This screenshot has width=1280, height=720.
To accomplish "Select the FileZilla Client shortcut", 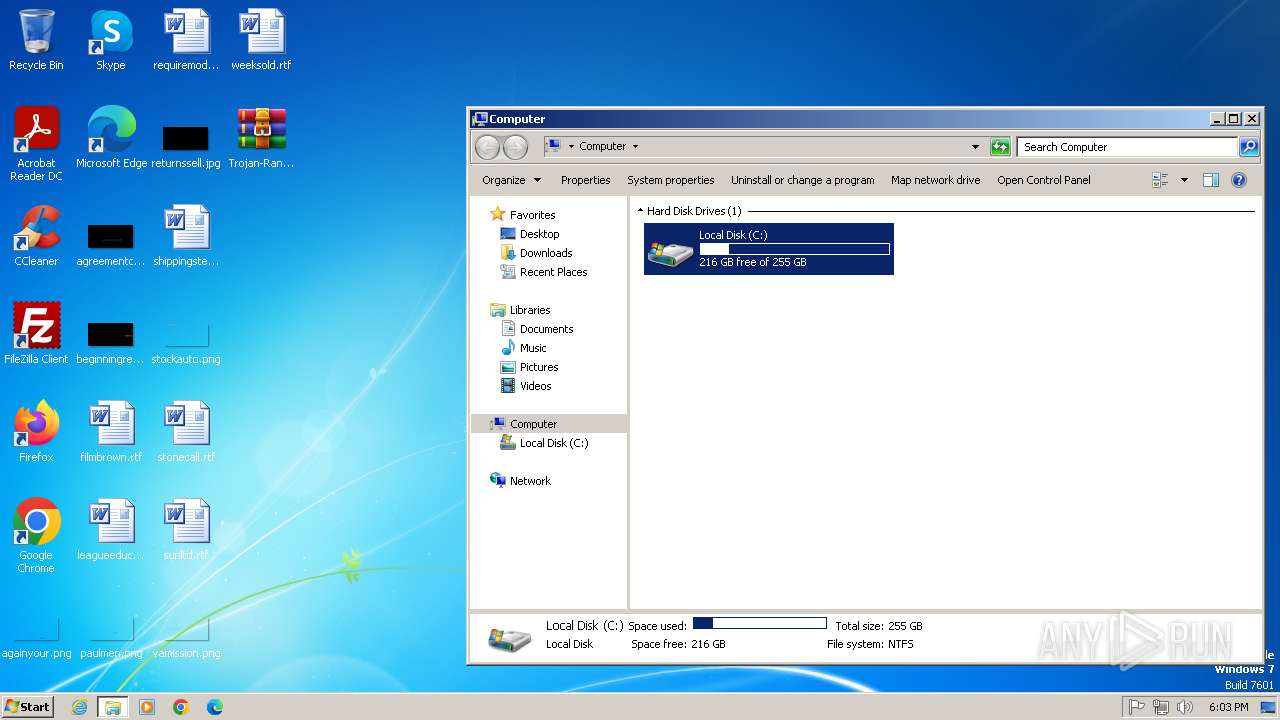I will click(x=36, y=334).
